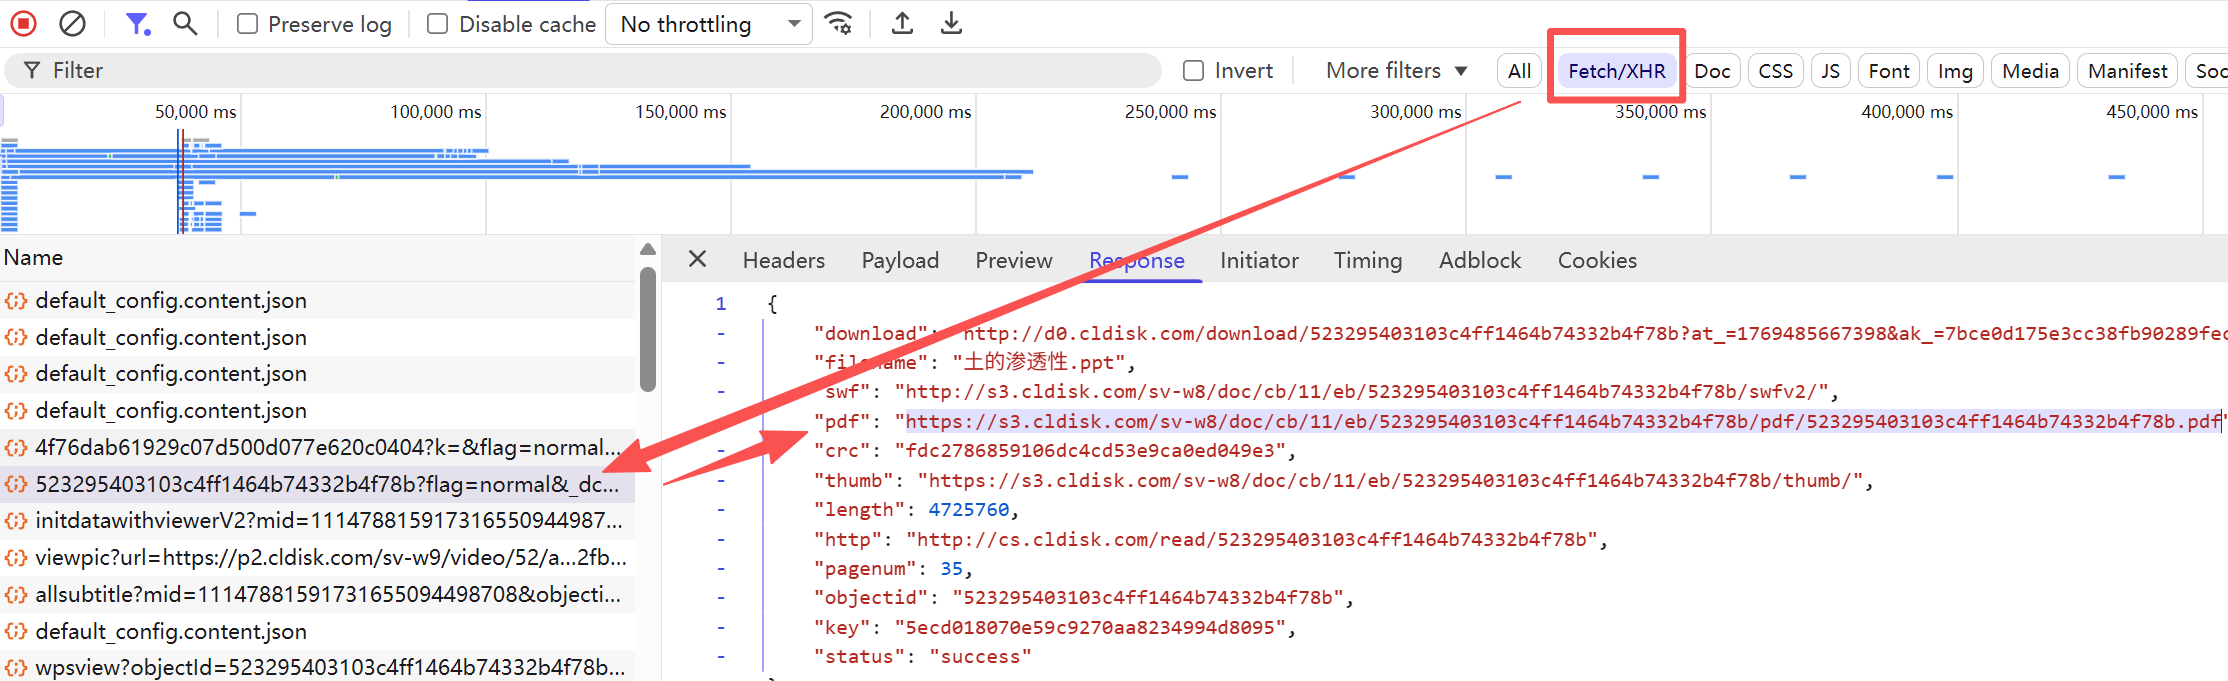Screen dimensions: 2228x681
Task: Close the request details pane
Action: click(x=697, y=259)
